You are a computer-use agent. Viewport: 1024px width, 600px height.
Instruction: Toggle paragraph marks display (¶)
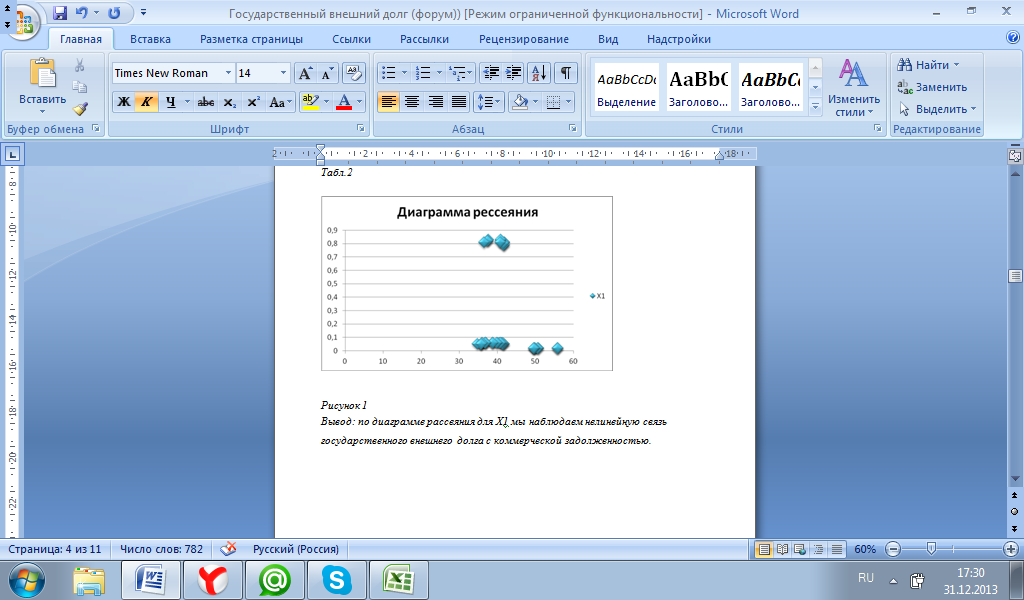(x=566, y=73)
